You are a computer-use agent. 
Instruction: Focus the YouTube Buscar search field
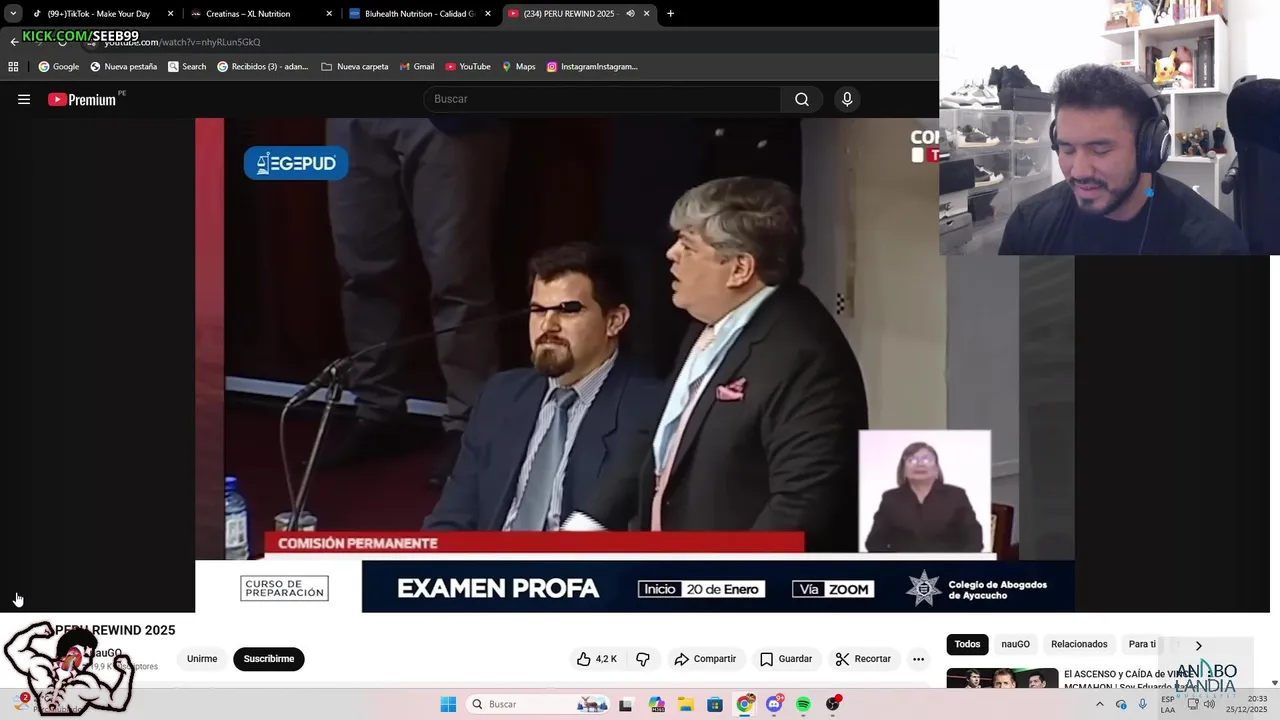point(602,99)
